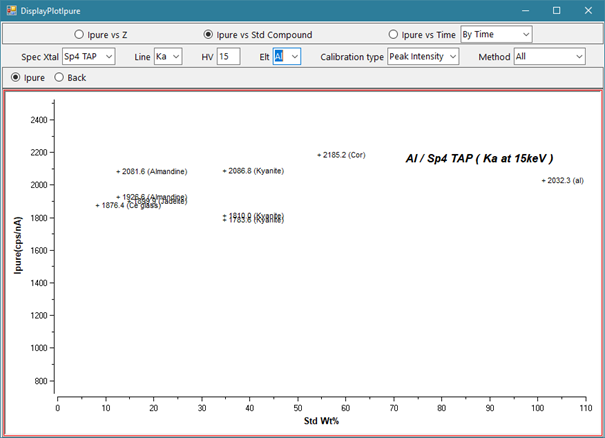Click the DisplayPlotIpure window icon
605x438 pixels.
pyautogui.click(x=12, y=10)
